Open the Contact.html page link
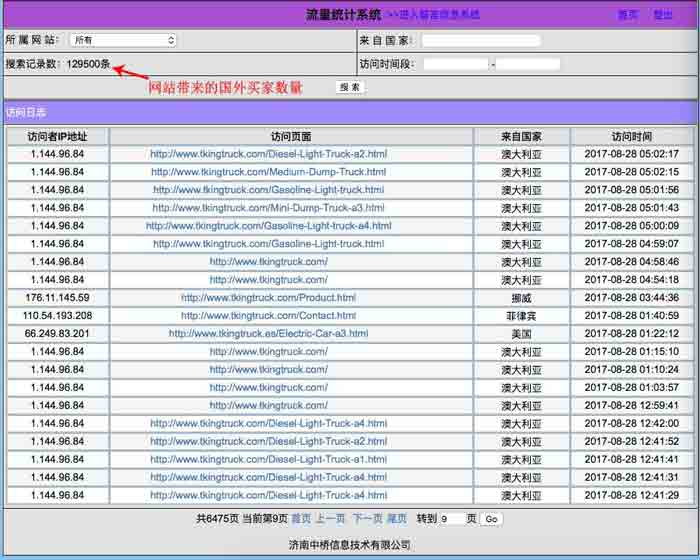The width and height of the screenshot is (700, 560). [268, 316]
